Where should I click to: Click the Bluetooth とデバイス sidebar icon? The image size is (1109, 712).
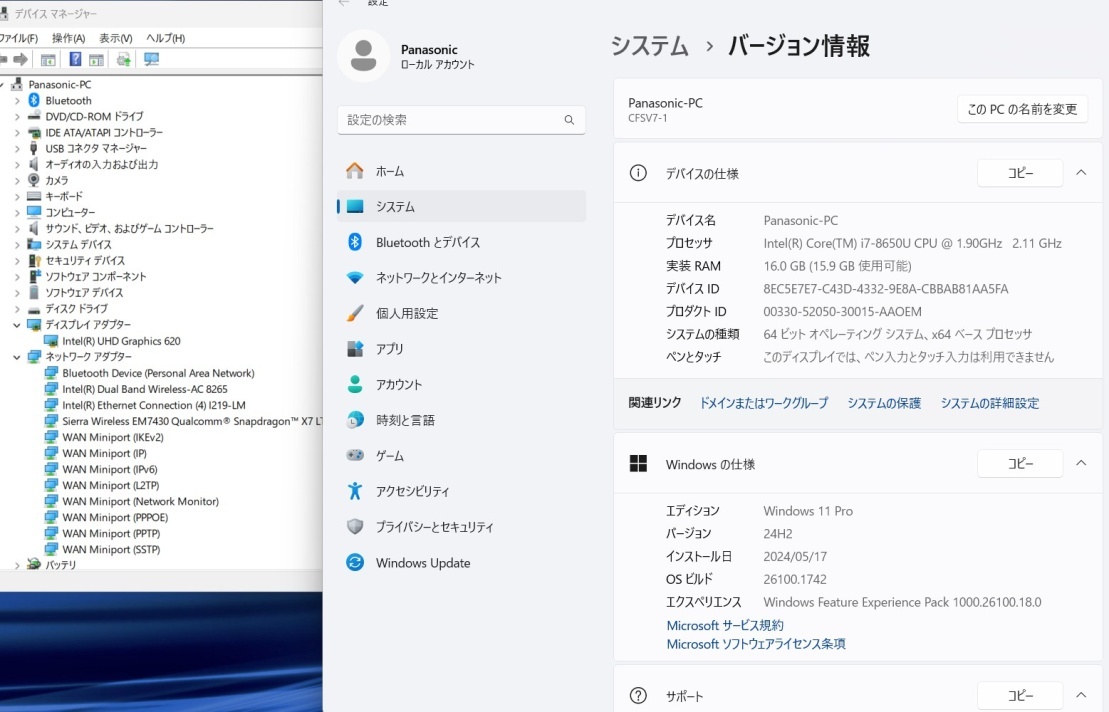point(355,242)
